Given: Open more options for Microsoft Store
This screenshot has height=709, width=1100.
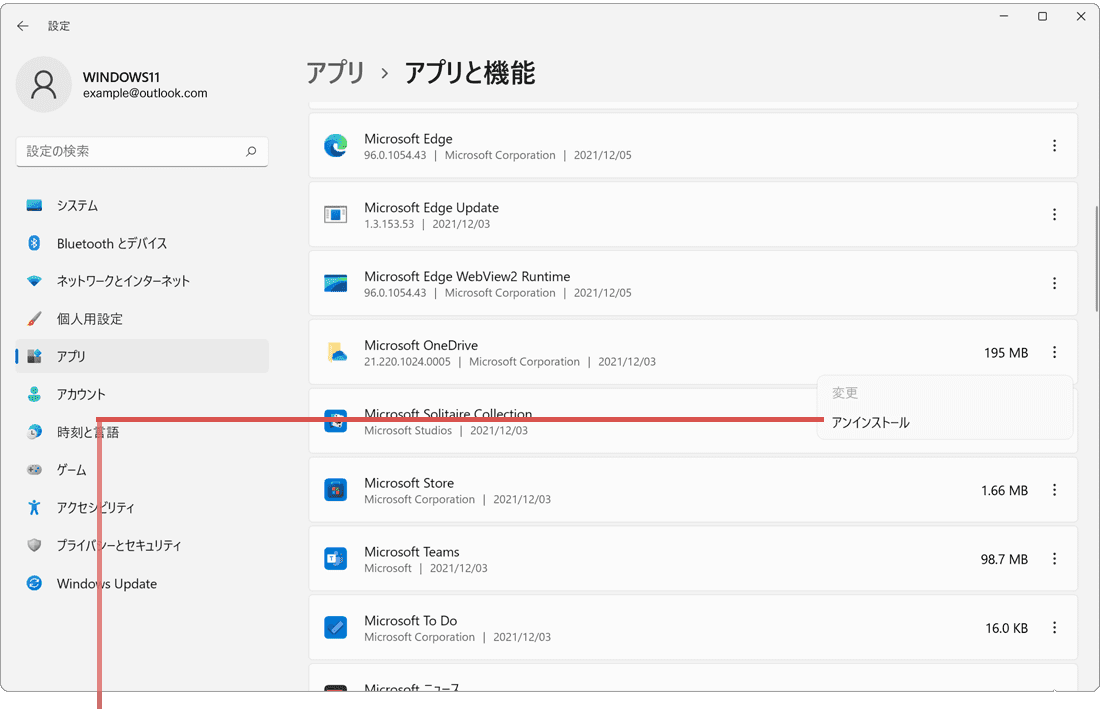Looking at the screenshot, I should (x=1054, y=489).
